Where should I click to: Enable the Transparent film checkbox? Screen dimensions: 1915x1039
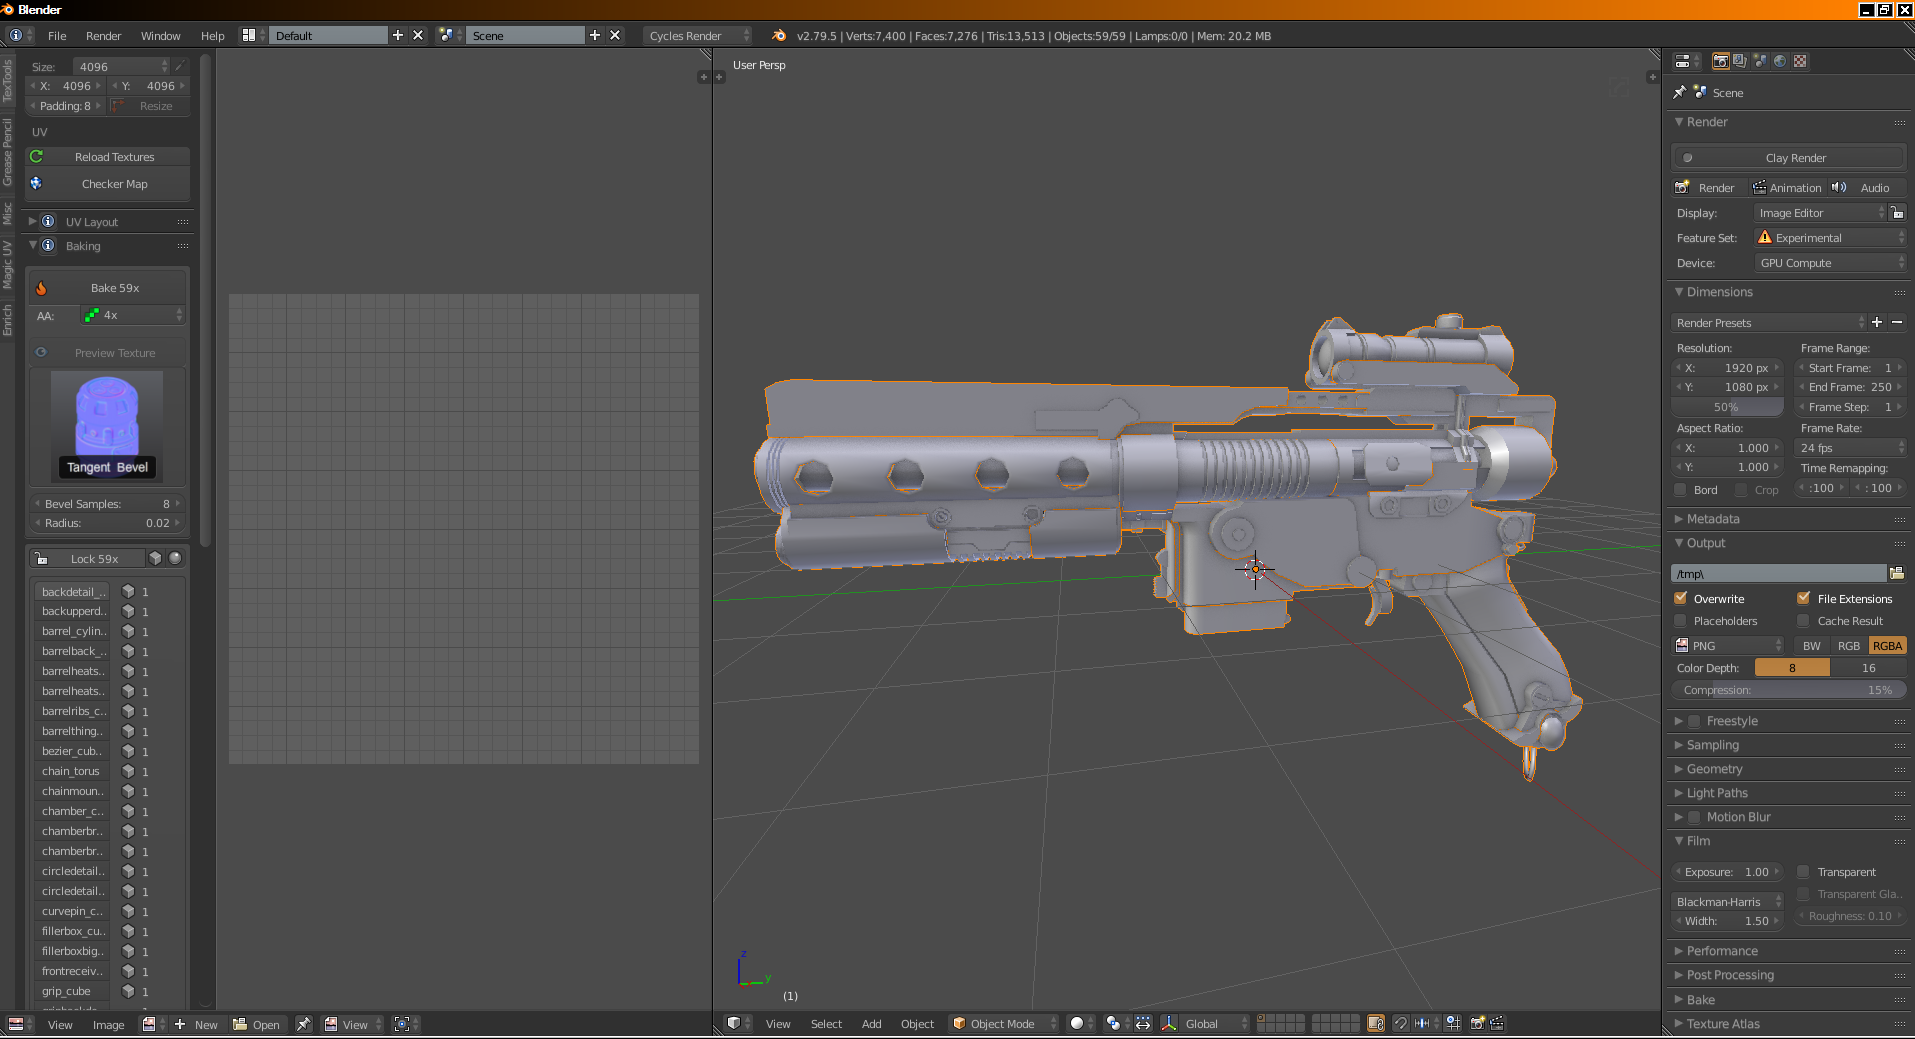(x=1804, y=871)
